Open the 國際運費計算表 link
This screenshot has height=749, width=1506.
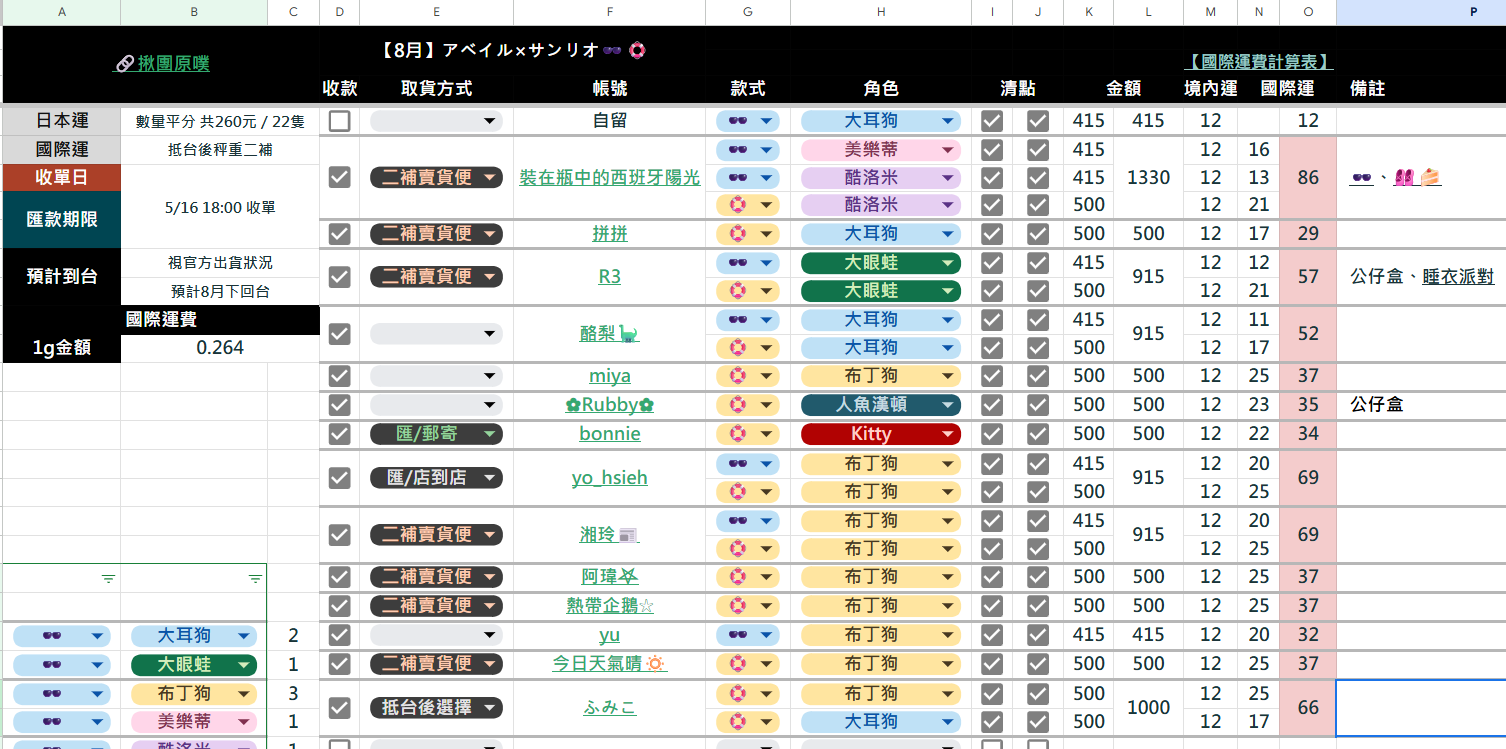click(1259, 62)
